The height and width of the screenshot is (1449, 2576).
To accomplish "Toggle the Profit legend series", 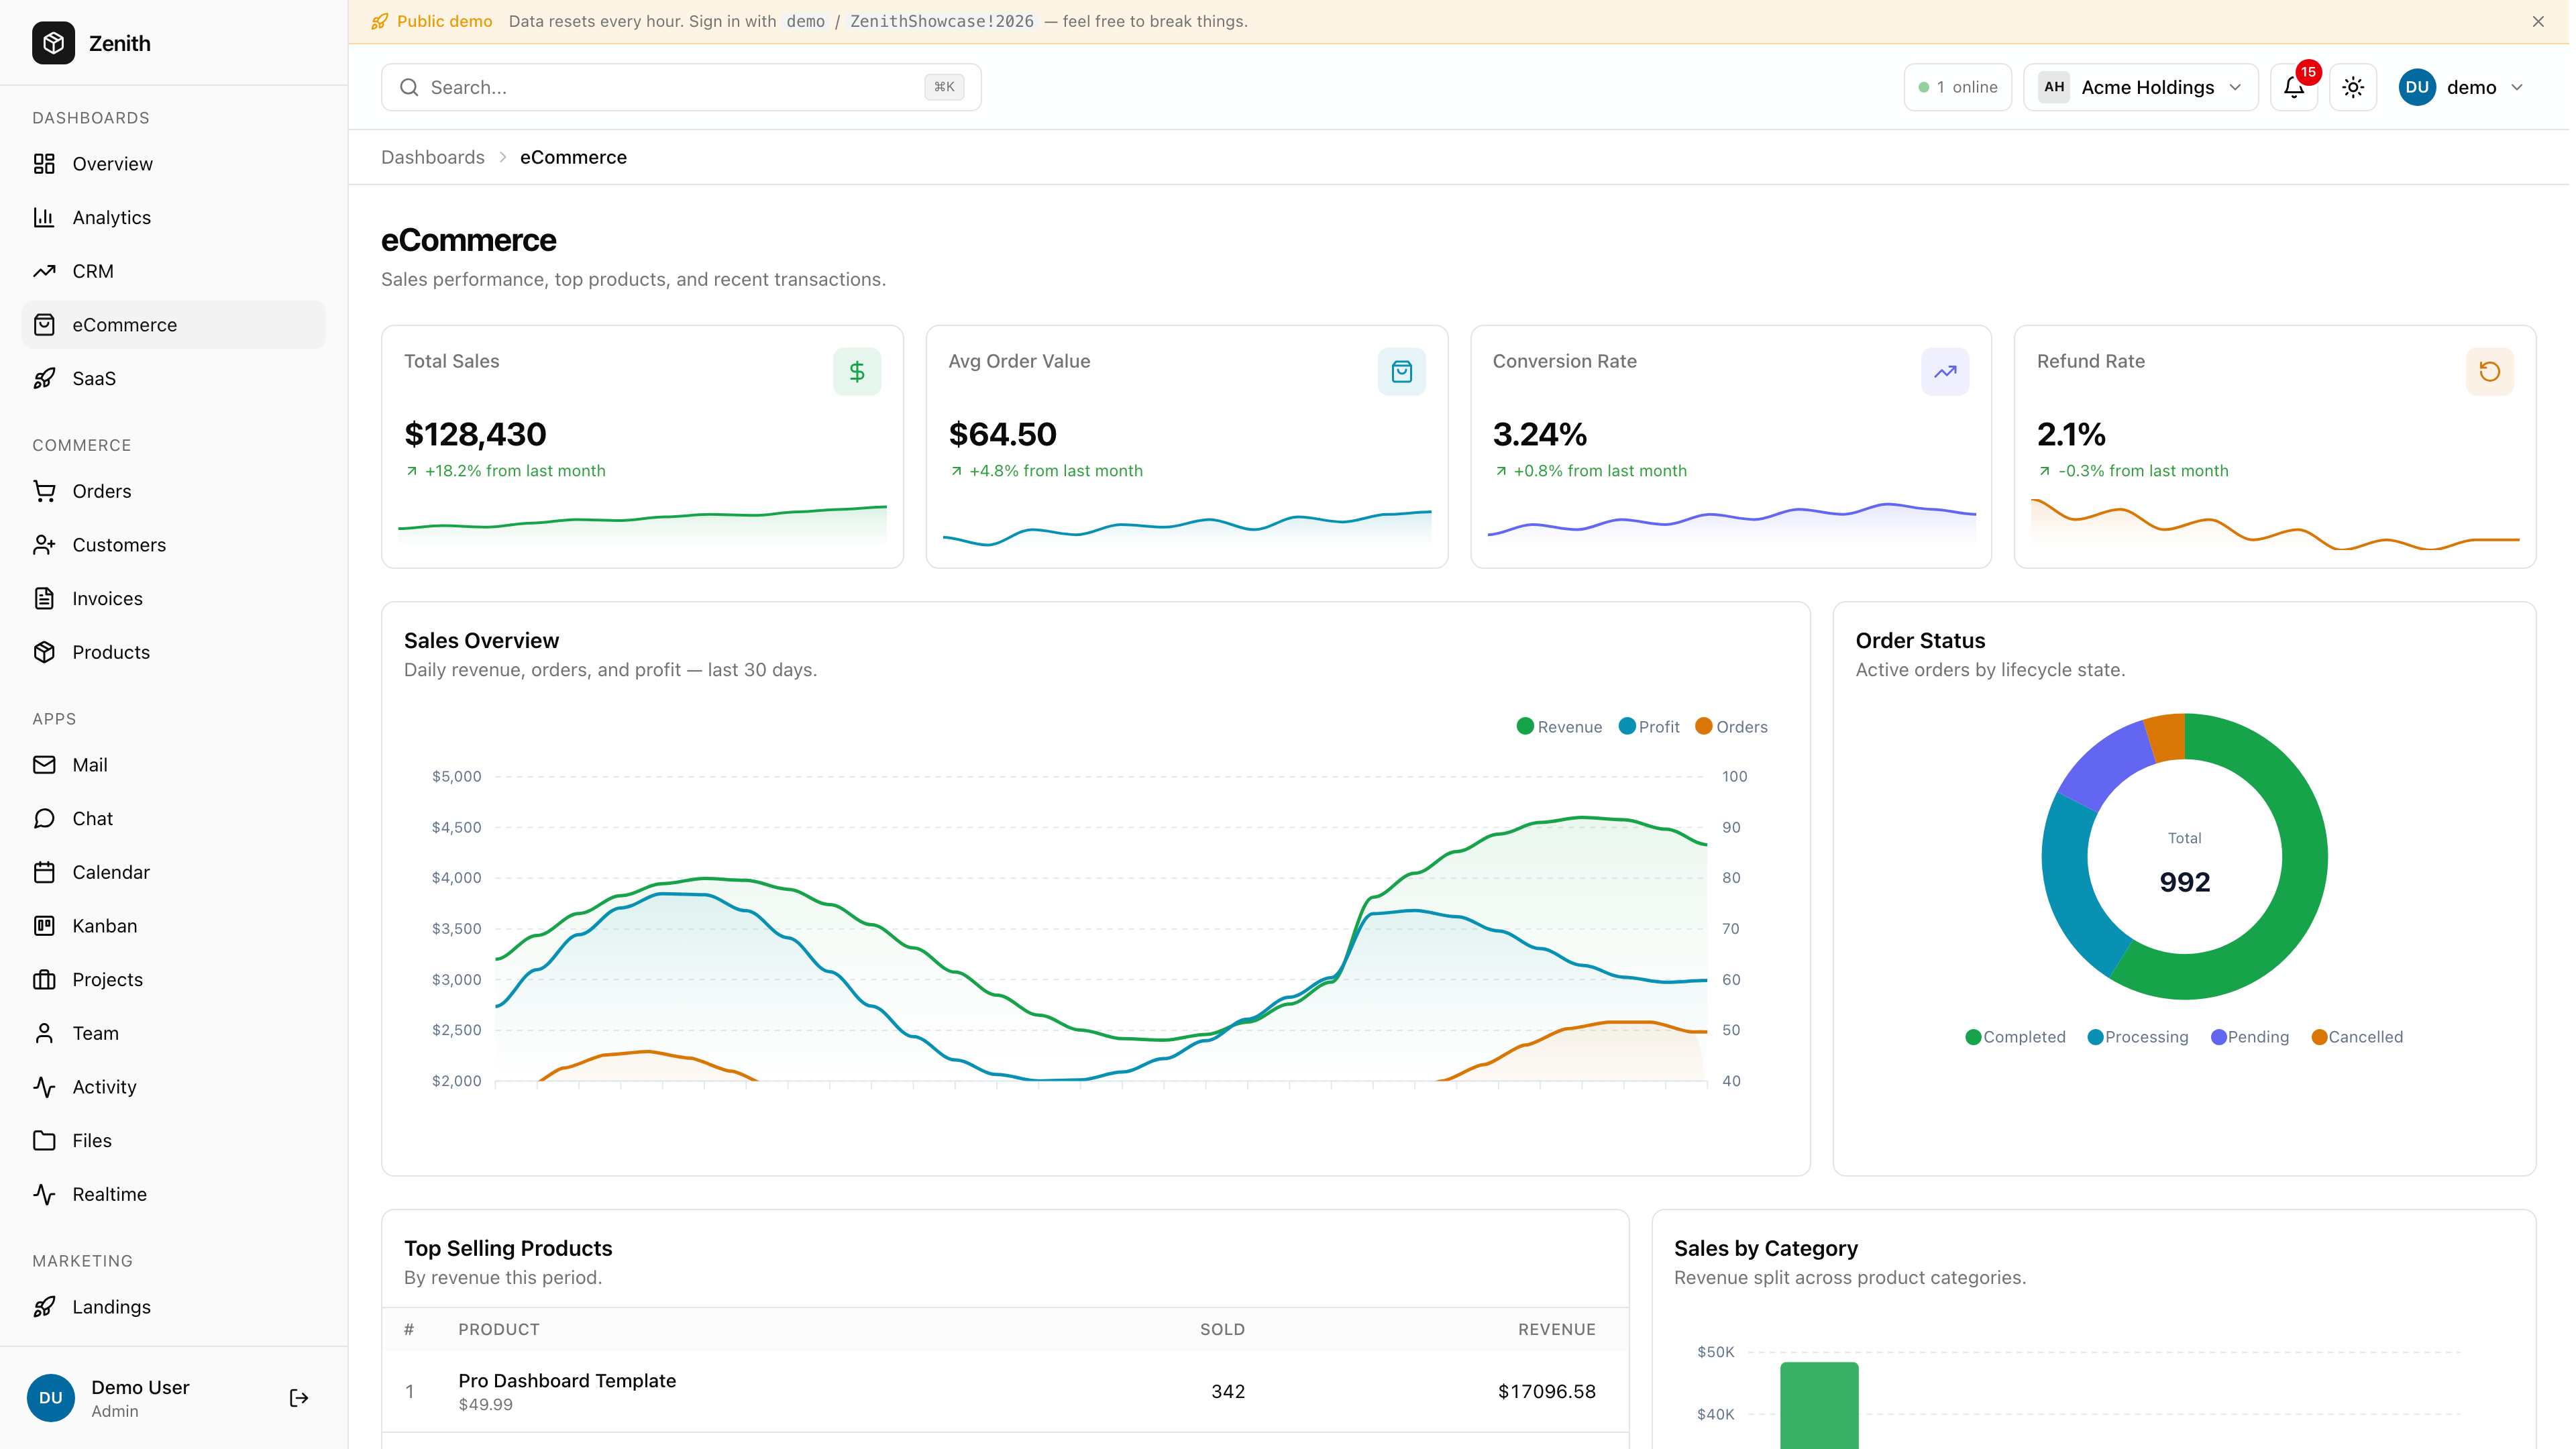I will click(1650, 727).
